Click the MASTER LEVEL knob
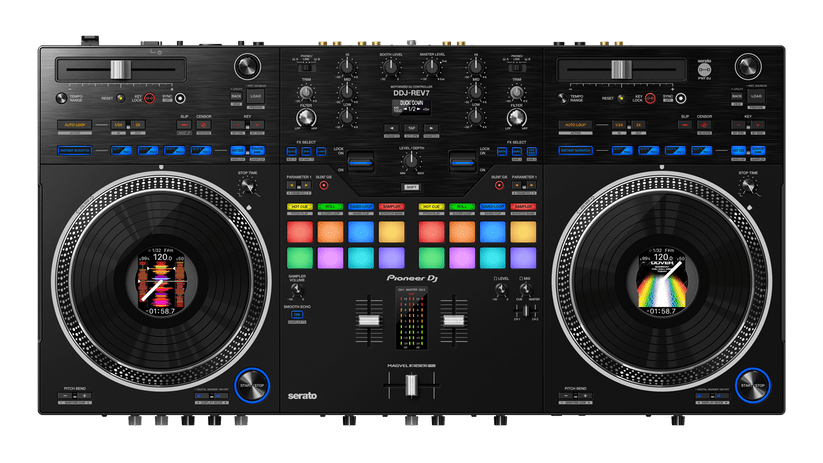Screen dimensions: 823x463 pyautogui.click(x=431, y=67)
